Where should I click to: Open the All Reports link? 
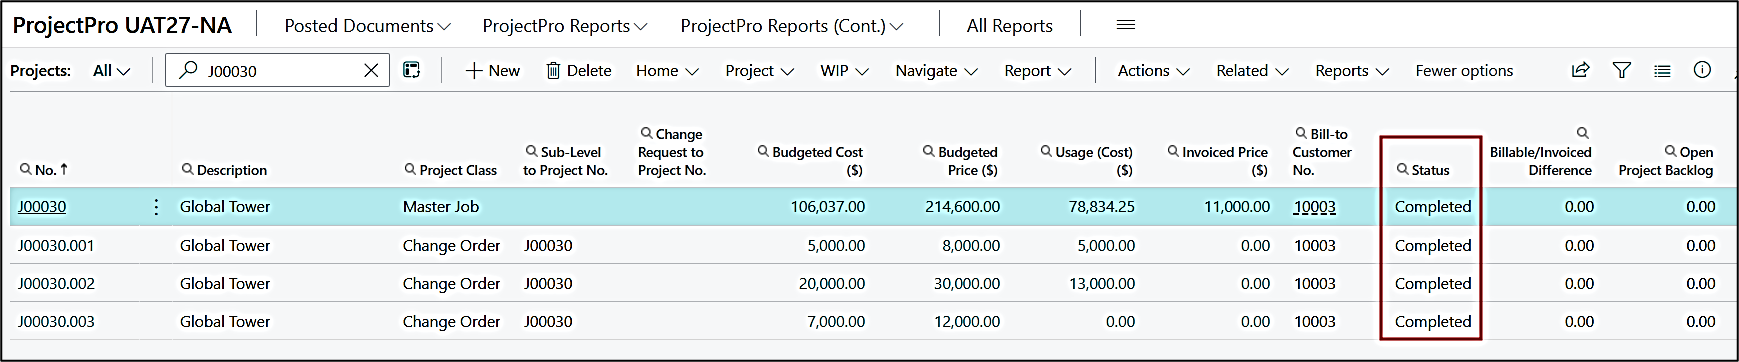(1009, 26)
